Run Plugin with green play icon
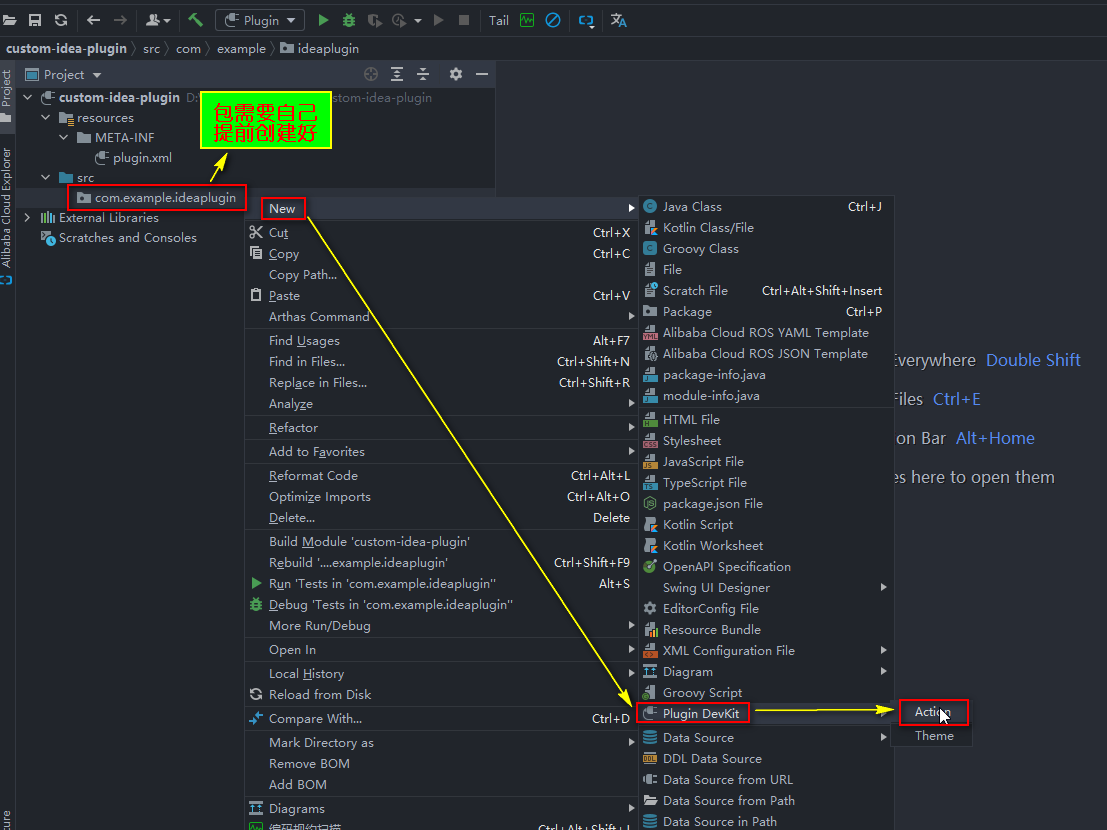This screenshot has height=830, width=1107. coord(323,20)
